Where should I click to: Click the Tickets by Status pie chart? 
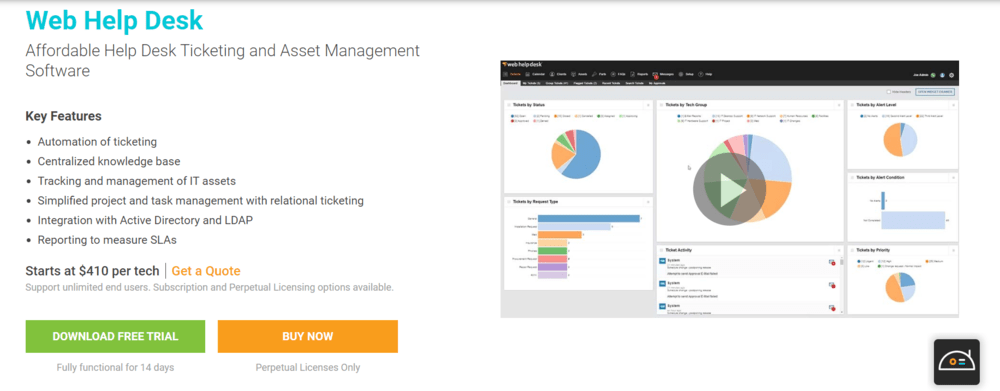[576, 154]
